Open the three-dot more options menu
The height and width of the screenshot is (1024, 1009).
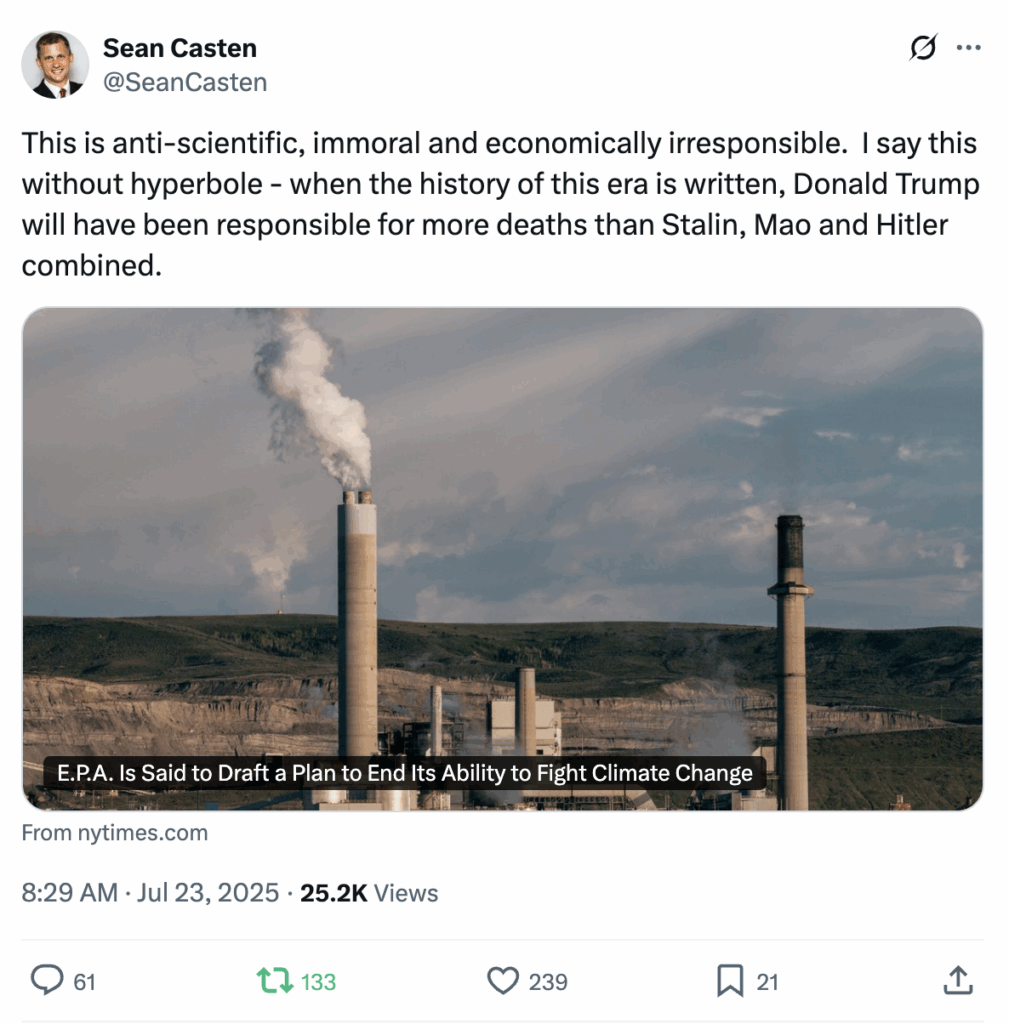coord(969,47)
